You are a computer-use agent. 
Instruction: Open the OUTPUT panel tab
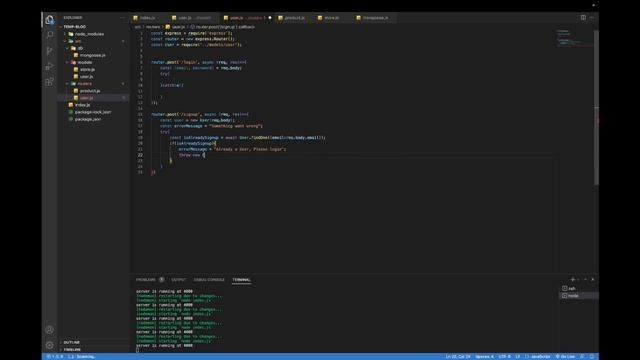pyautogui.click(x=178, y=280)
